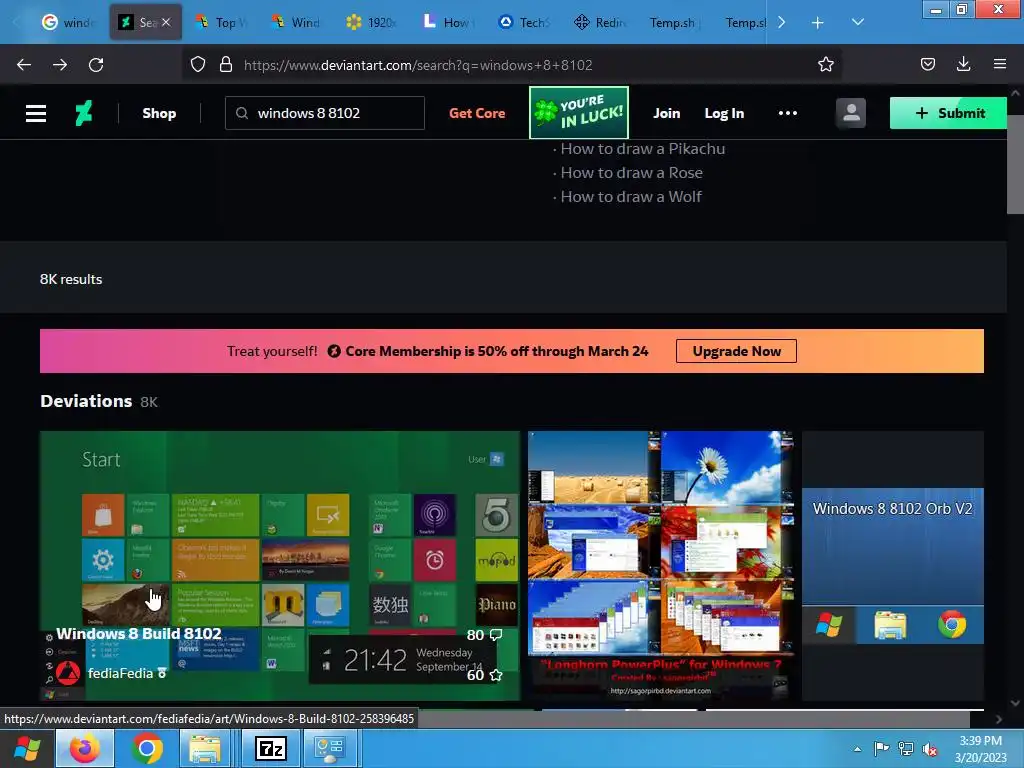
Task: Open How to draw a Rose
Action: coord(632,173)
